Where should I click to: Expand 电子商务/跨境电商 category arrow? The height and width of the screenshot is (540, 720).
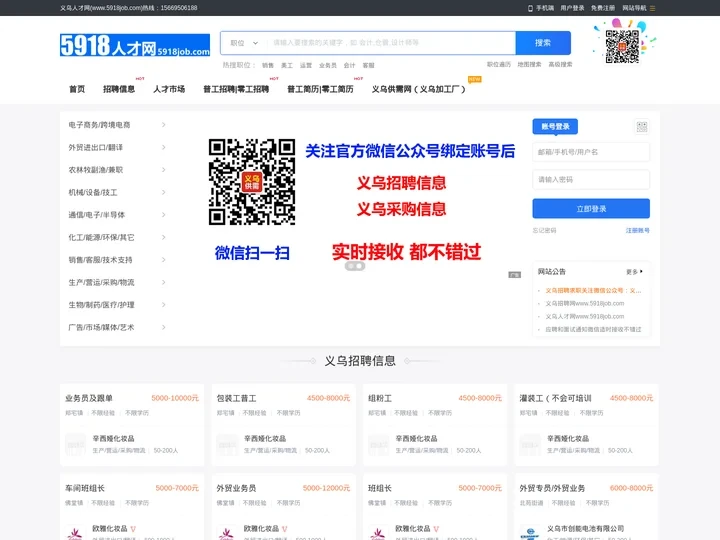(x=163, y=125)
